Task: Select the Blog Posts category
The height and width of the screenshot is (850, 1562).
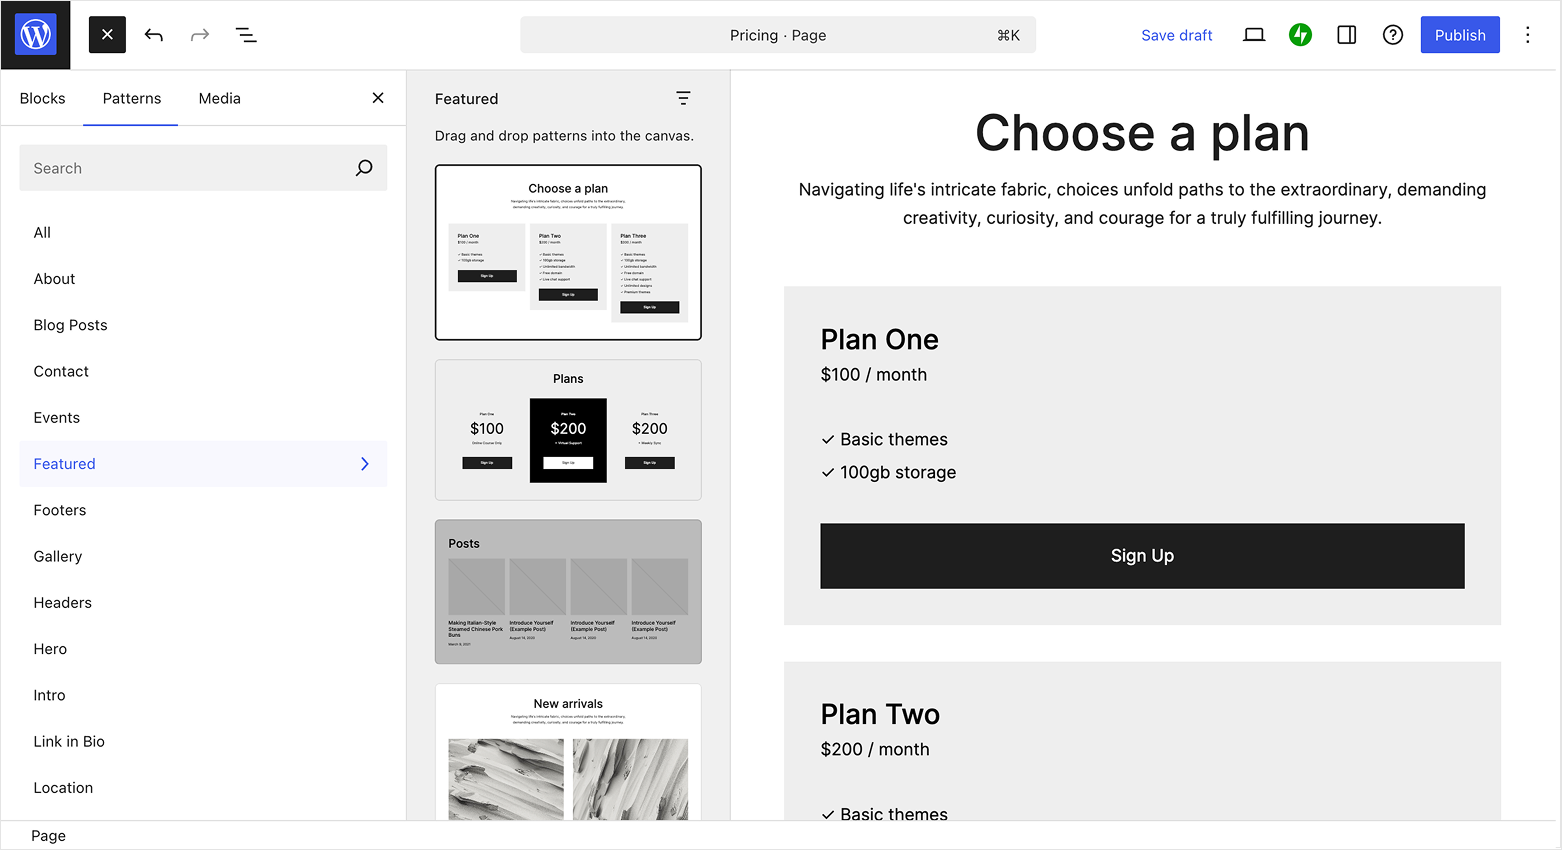Action: tap(203, 325)
